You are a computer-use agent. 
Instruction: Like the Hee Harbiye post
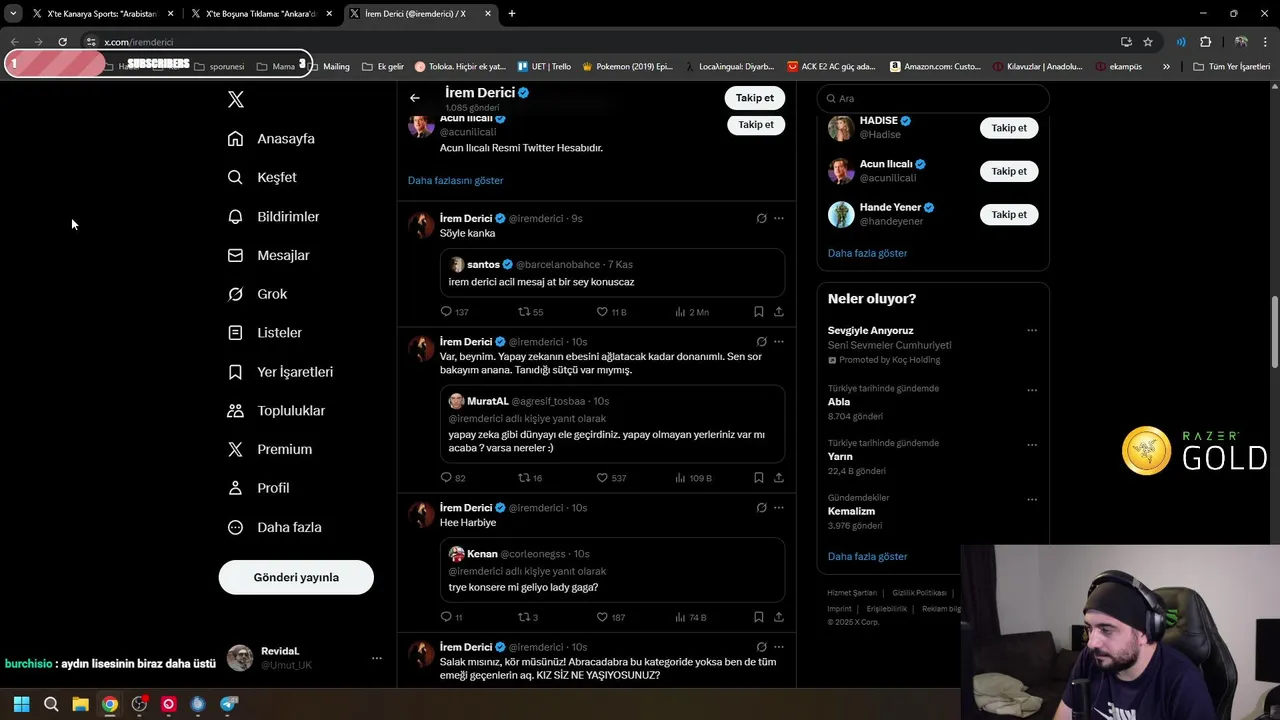[611, 617]
